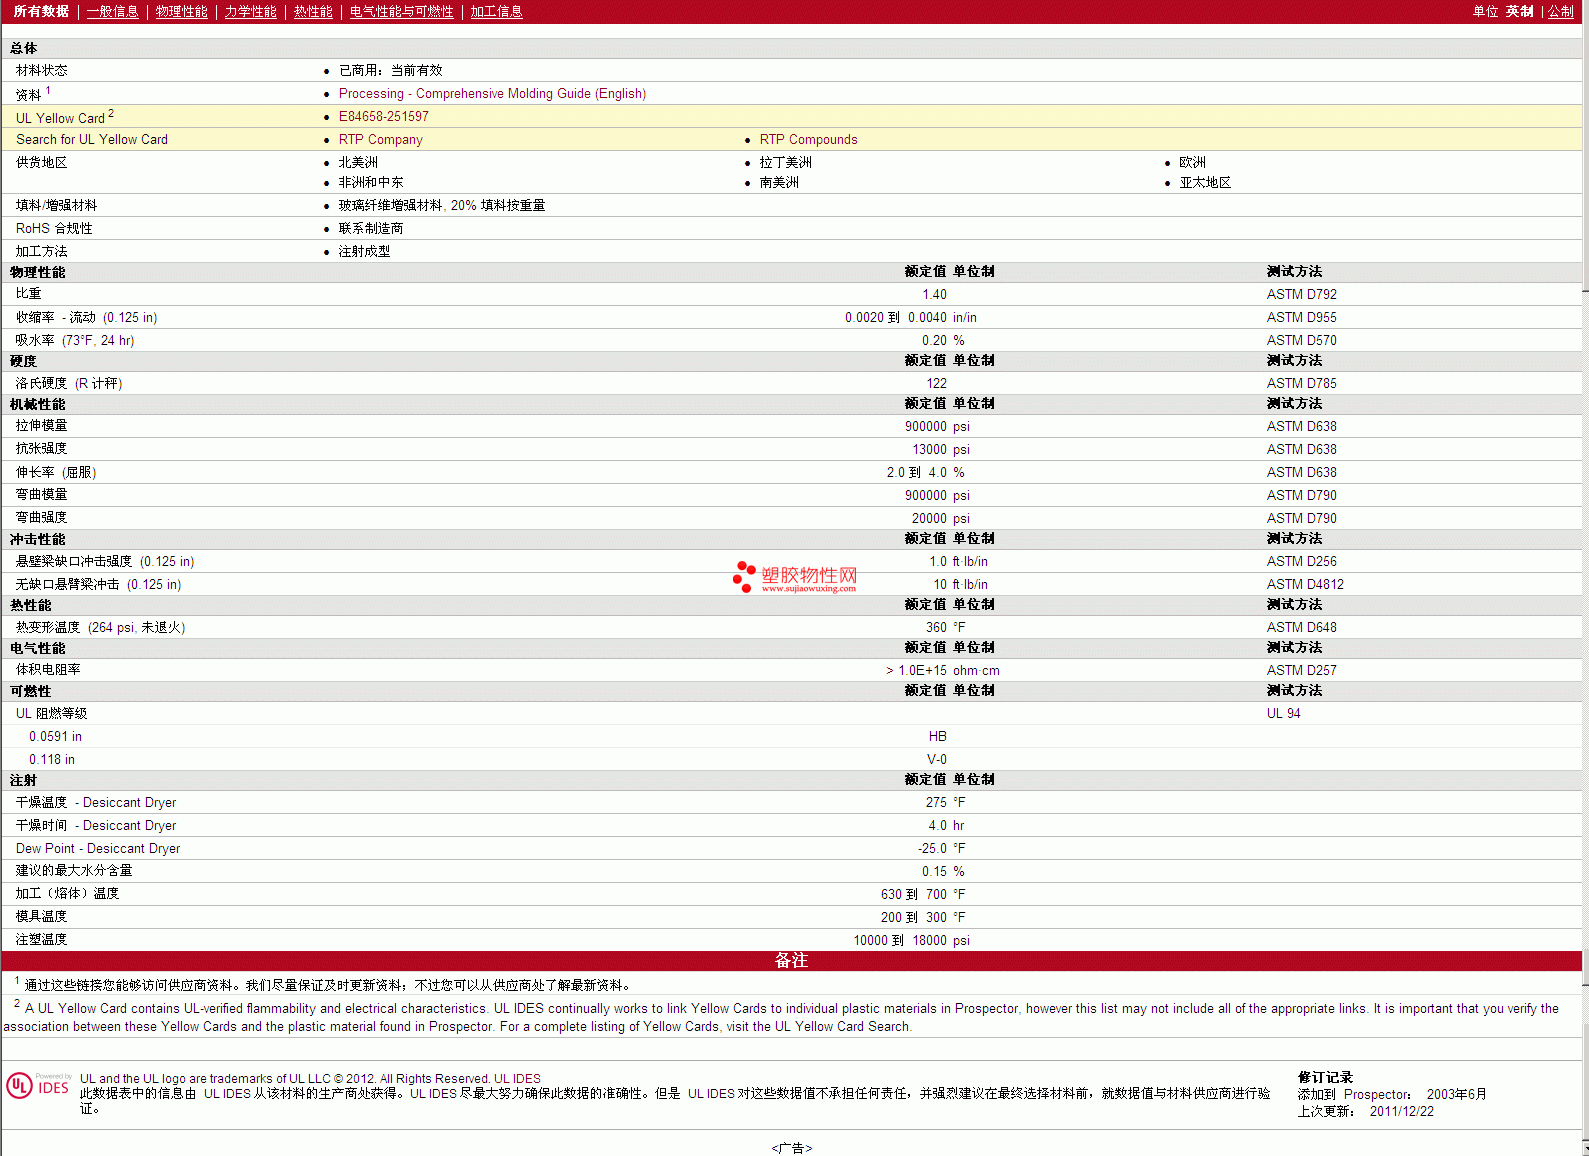
Task: Switch to the 加工信息 tab
Action: [x=496, y=11]
